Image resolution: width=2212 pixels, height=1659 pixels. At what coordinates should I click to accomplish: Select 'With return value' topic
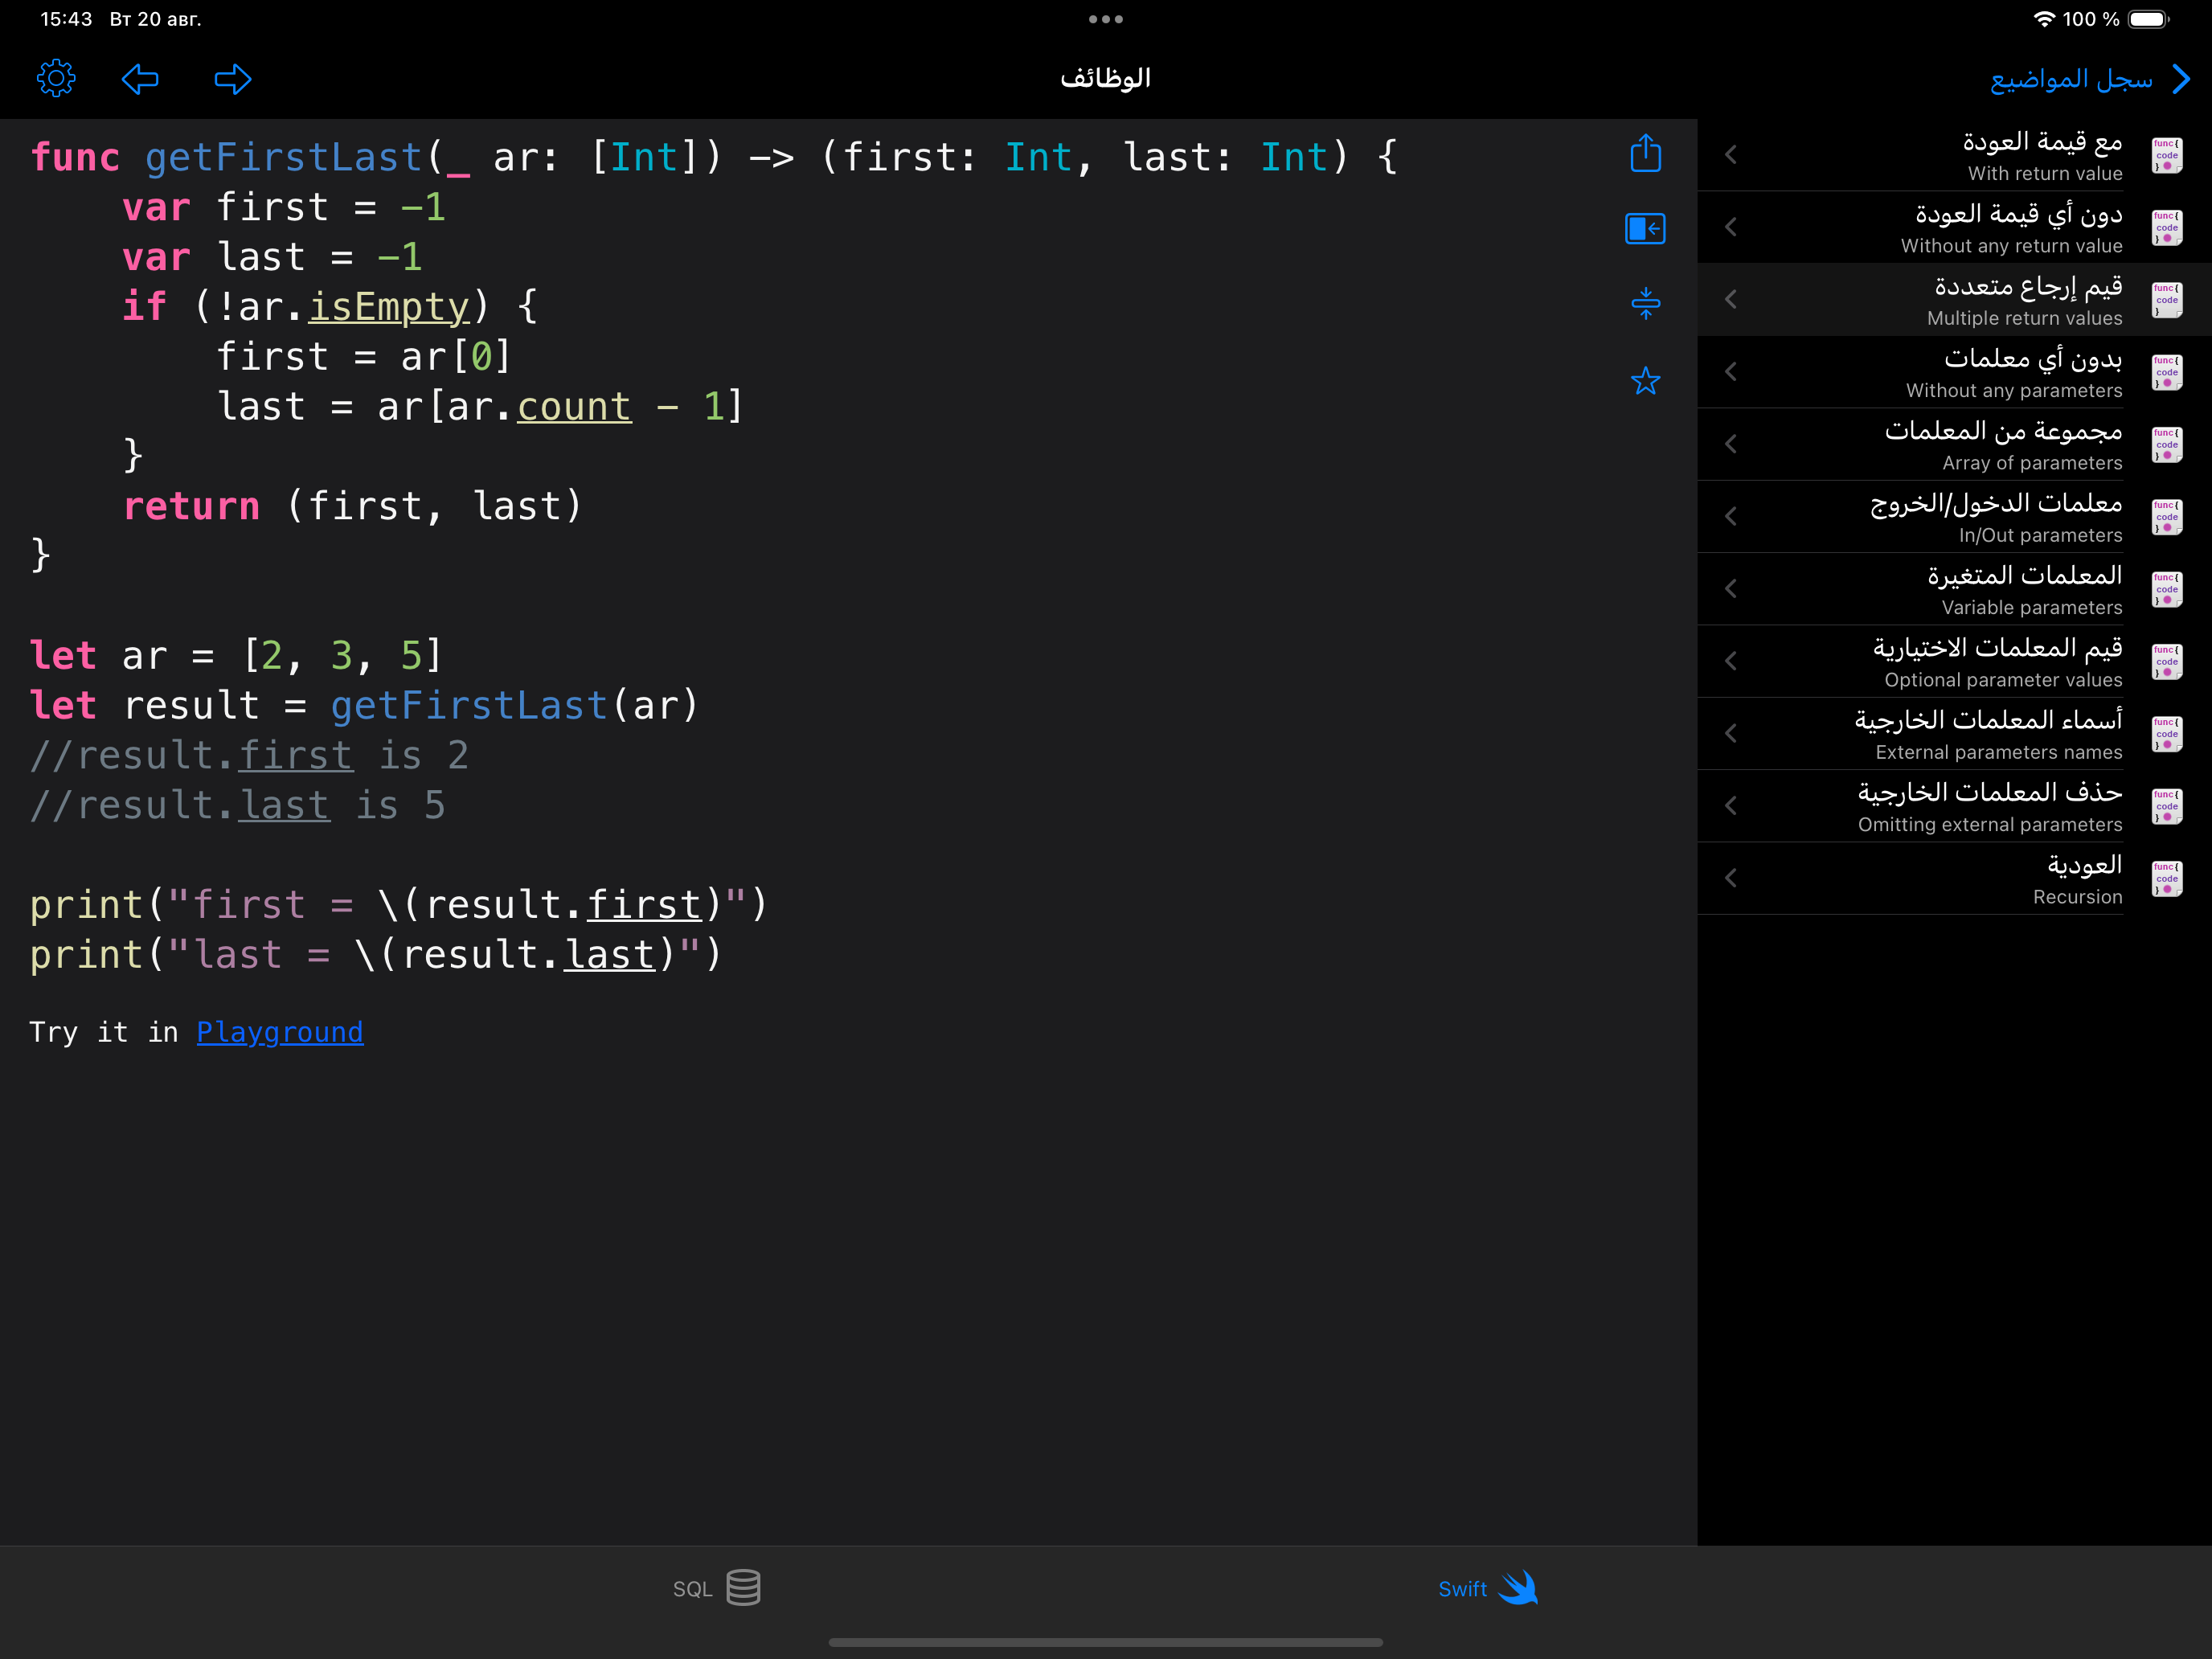click(1954, 155)
